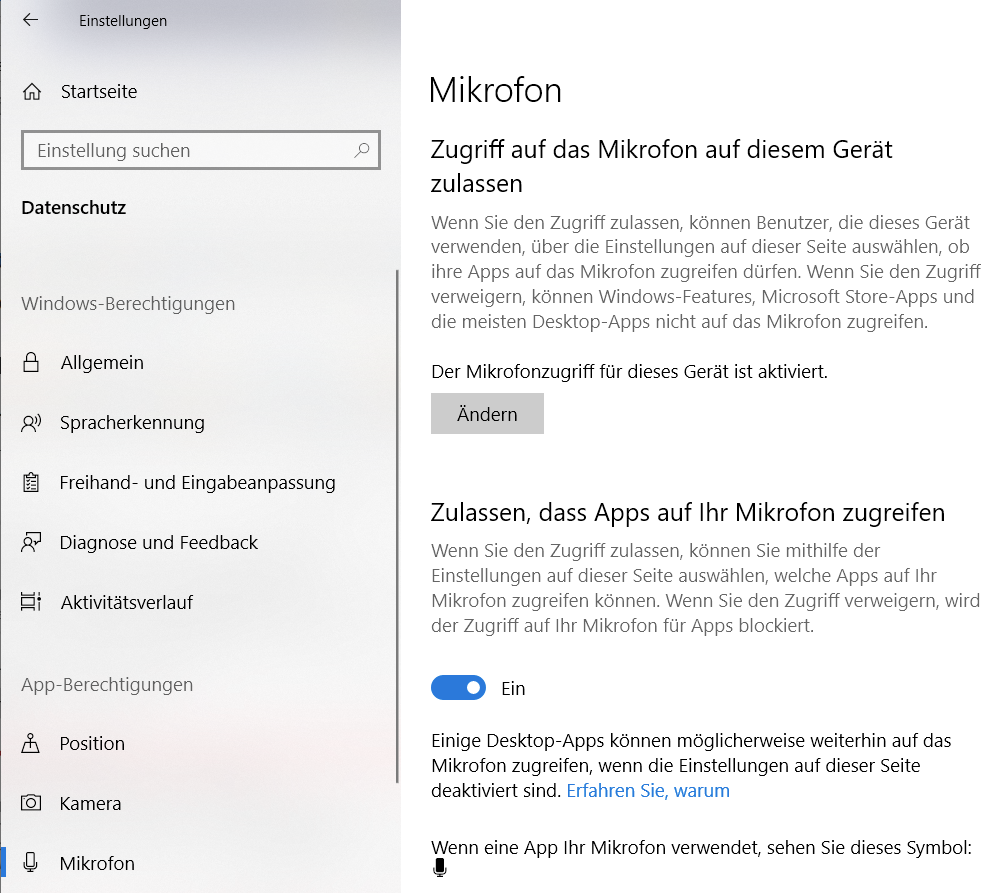The height and width of the screenshot is (893, 997).
Task: Click the Kamera camera icon
Action: 31,803
